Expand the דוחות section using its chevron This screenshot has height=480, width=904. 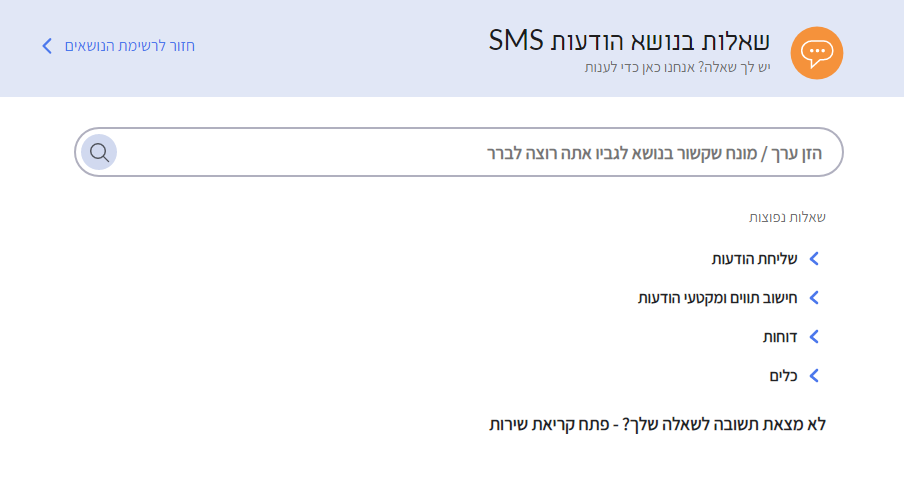(x=814, y=337)
